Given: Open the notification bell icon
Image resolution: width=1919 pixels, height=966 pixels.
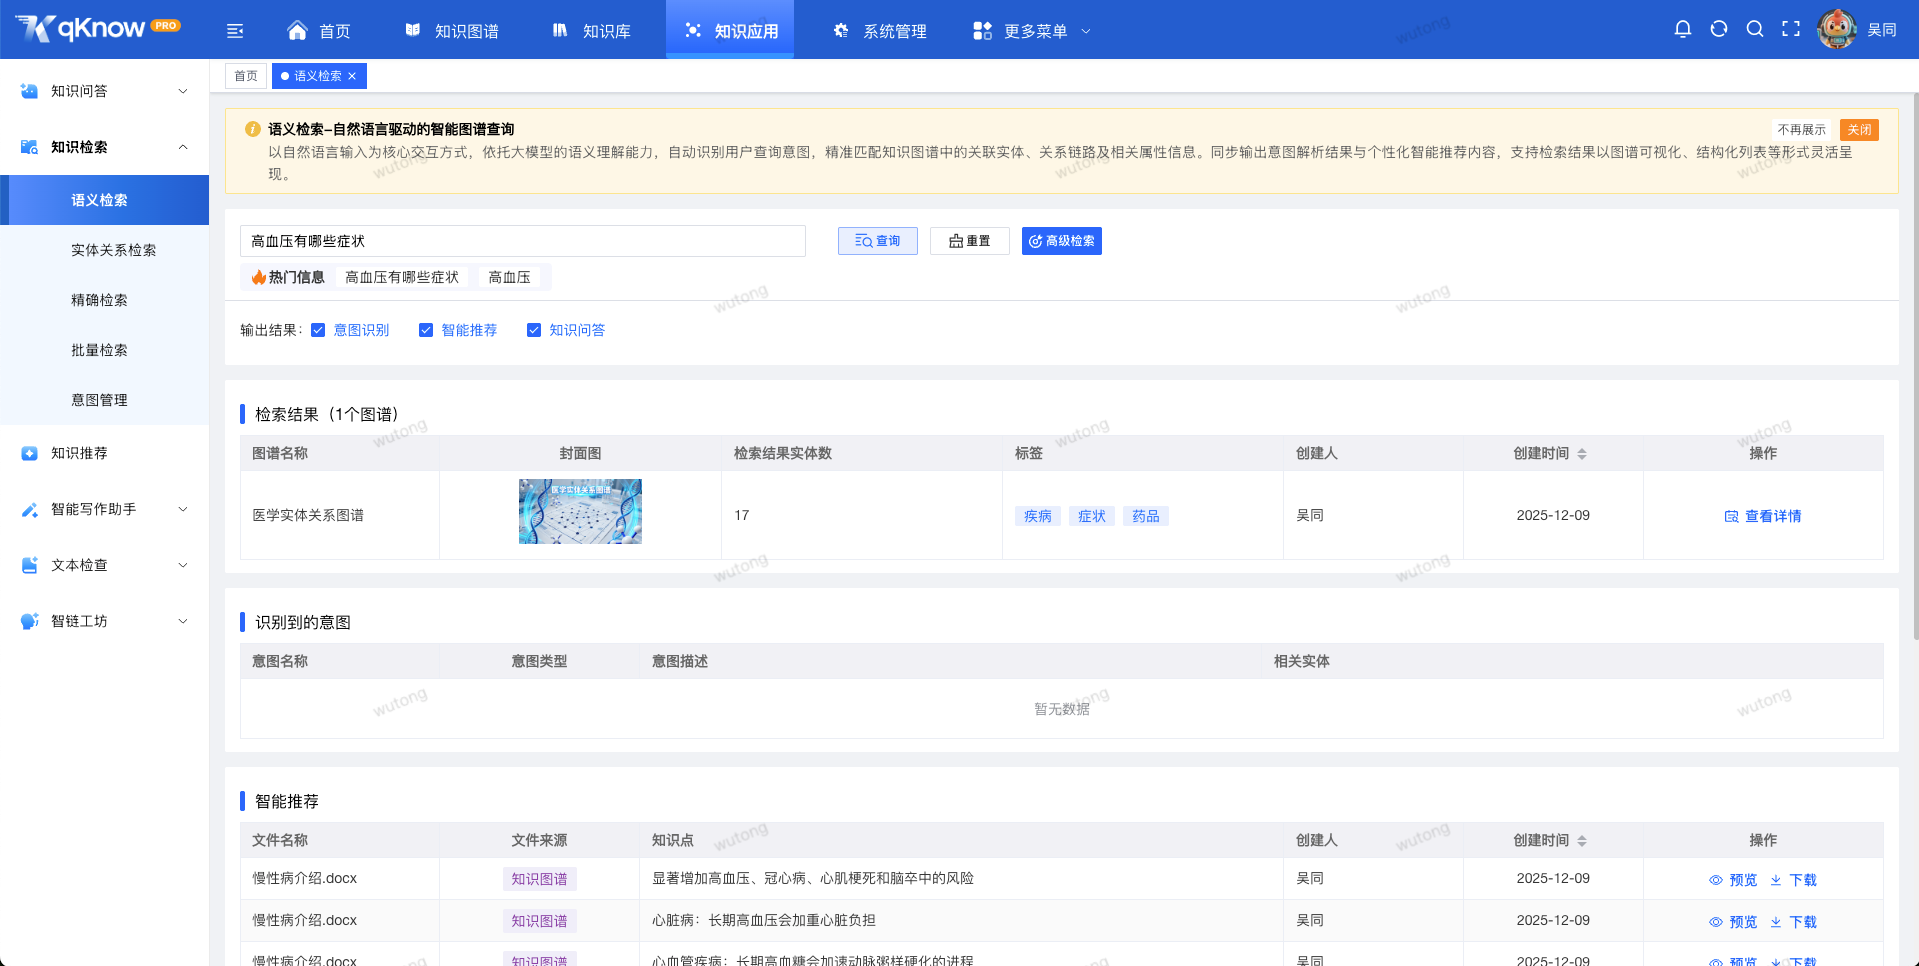Looking at the screenshot, I should (1683, 29).
